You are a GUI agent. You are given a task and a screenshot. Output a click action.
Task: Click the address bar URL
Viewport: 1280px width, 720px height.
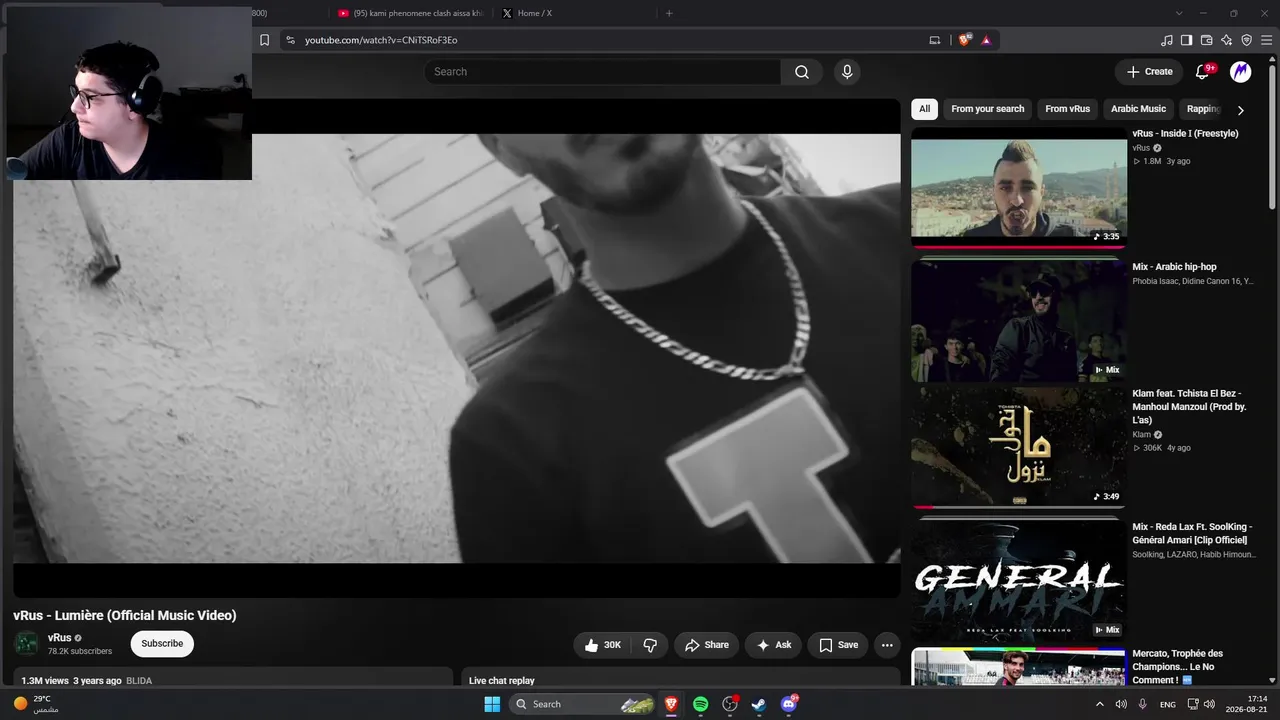pos(381,40)
